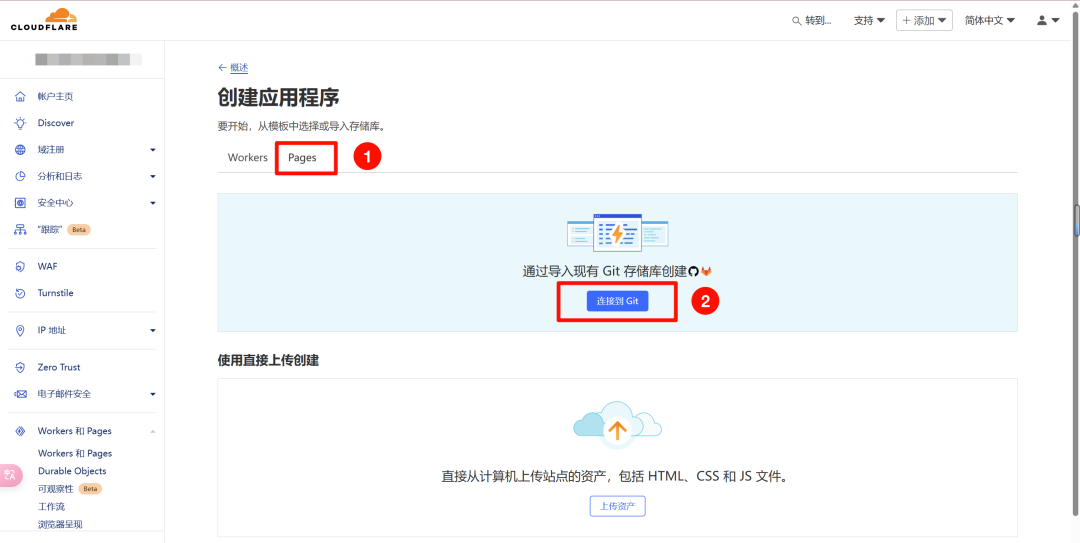
Task: Click the 跟踪 Beta badge
Action: pos(79,229)
